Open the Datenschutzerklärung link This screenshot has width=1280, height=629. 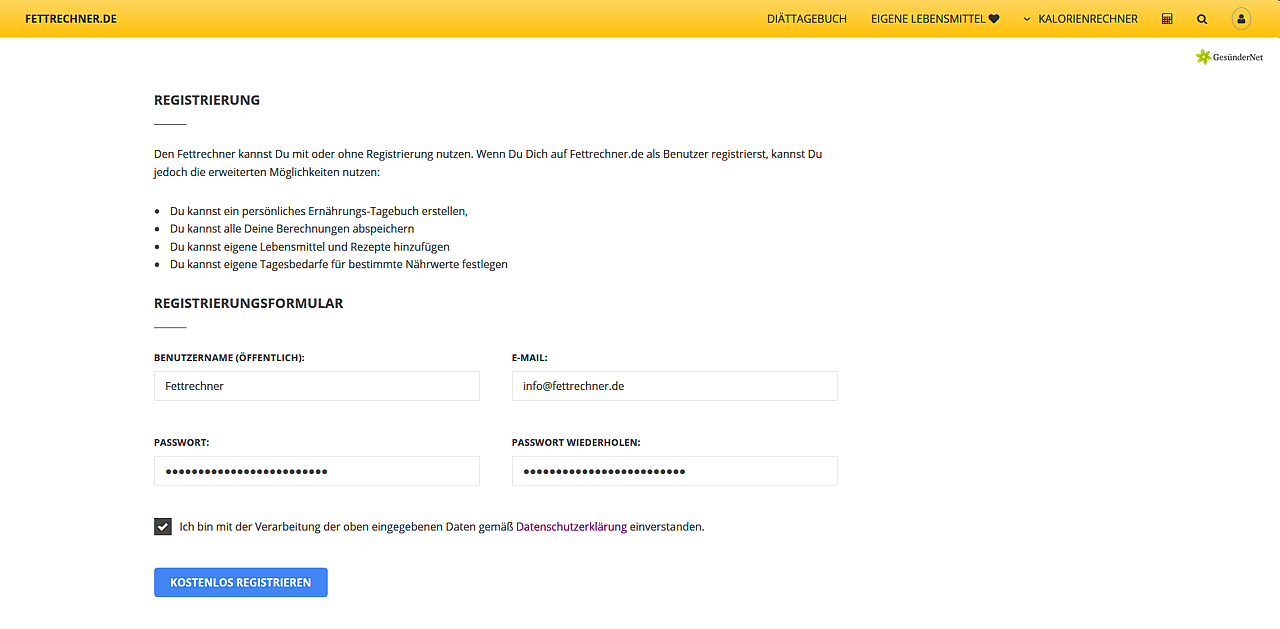tap(570, 526)
